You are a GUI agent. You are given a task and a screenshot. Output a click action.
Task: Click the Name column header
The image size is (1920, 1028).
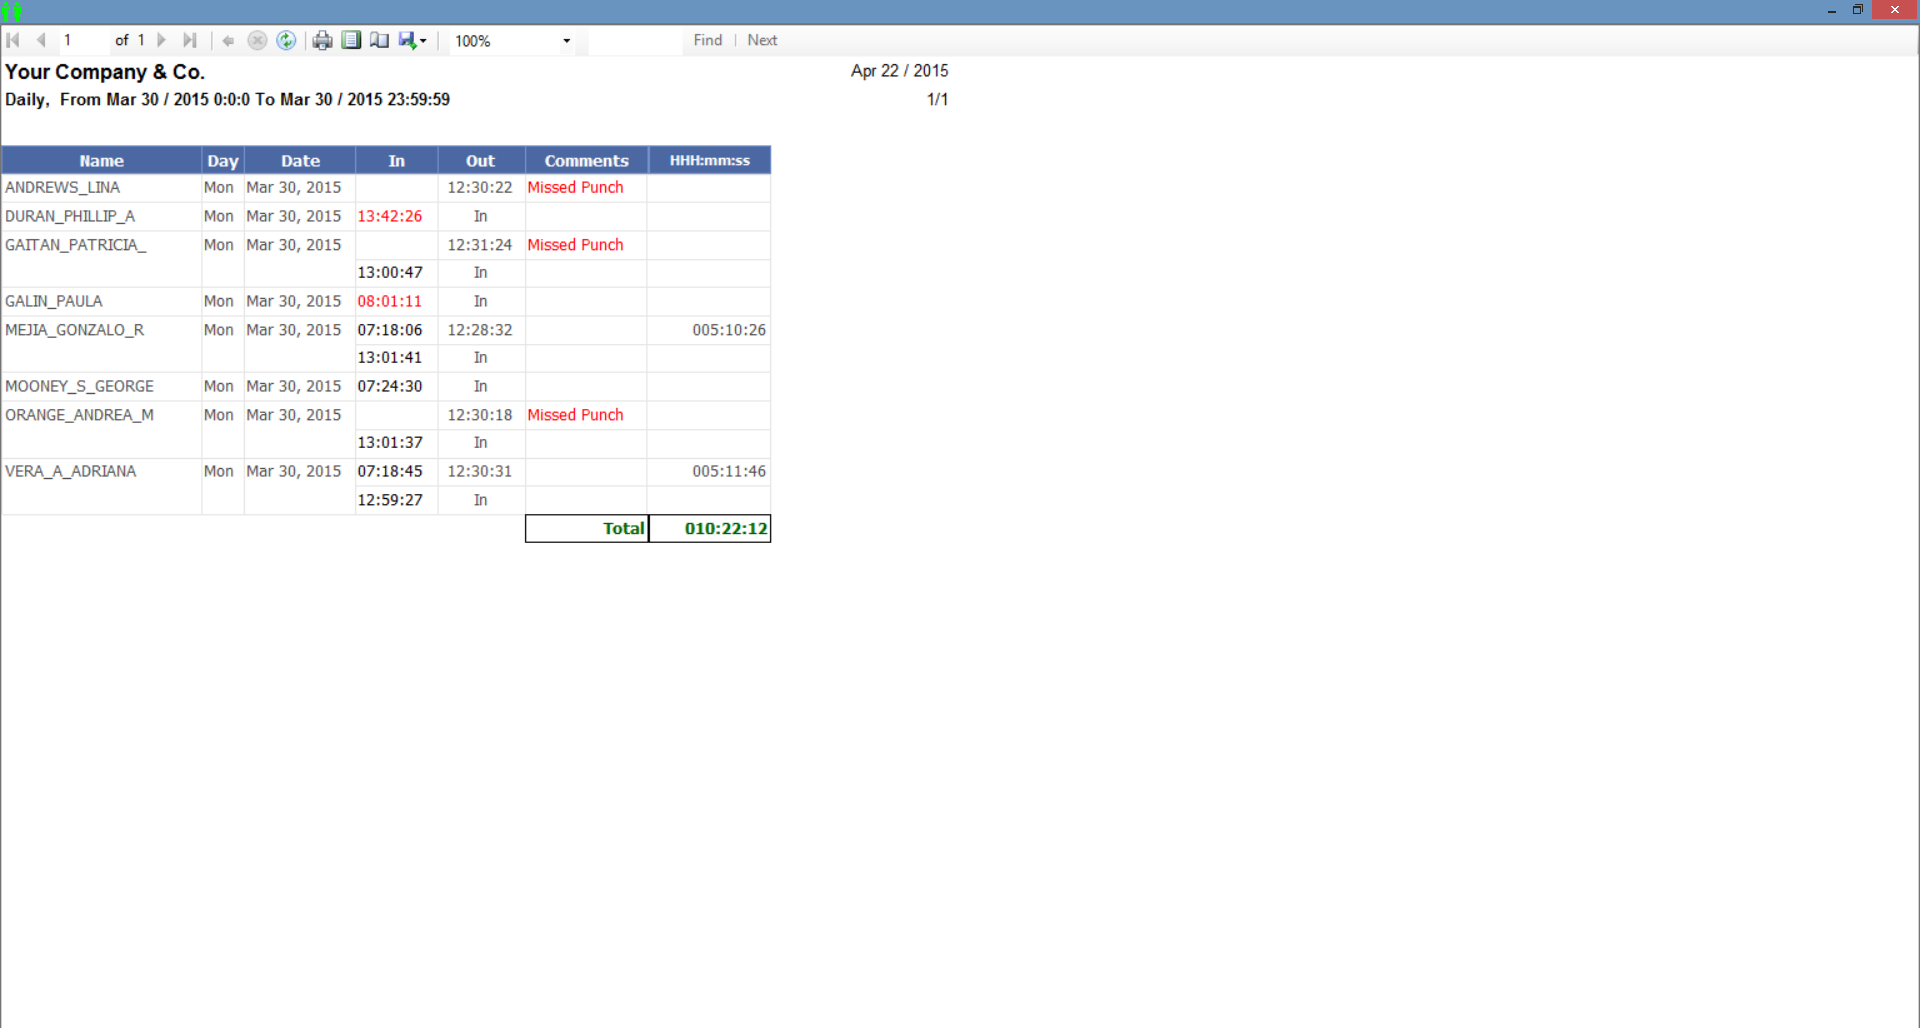tap(101, 160)
